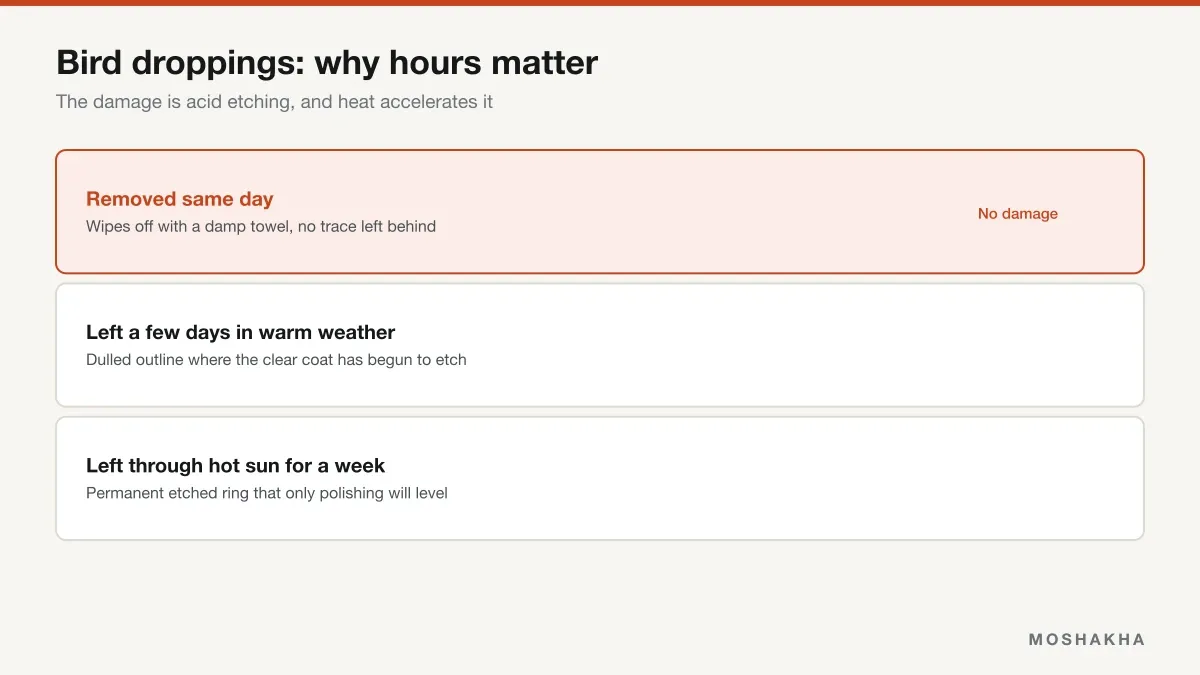Screen dimensions: 1200x675
Task: Click the subtitle about acid etching and heat
Action: [x=274, y=102]
